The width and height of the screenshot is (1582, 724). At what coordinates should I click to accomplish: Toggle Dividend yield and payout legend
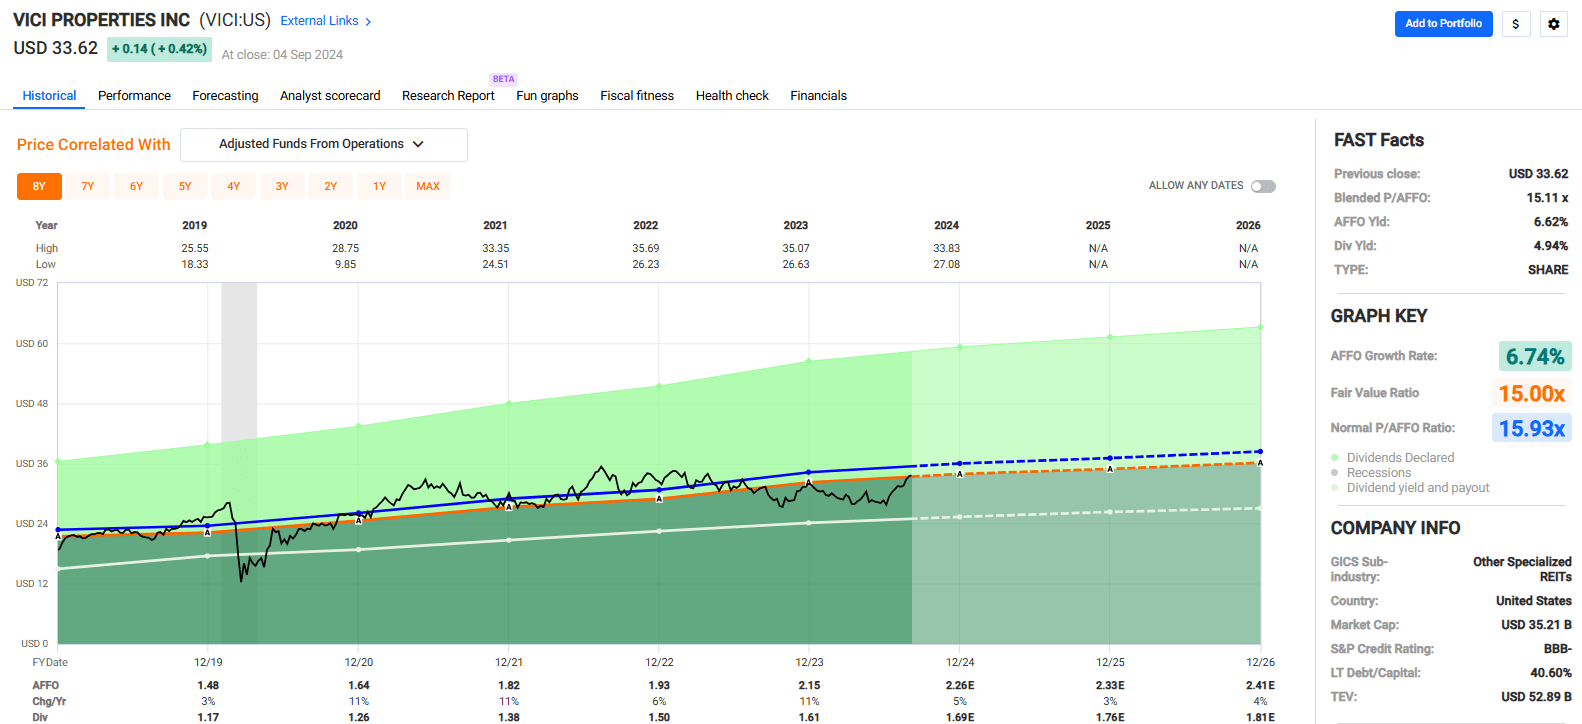(x=1334, y=488)
